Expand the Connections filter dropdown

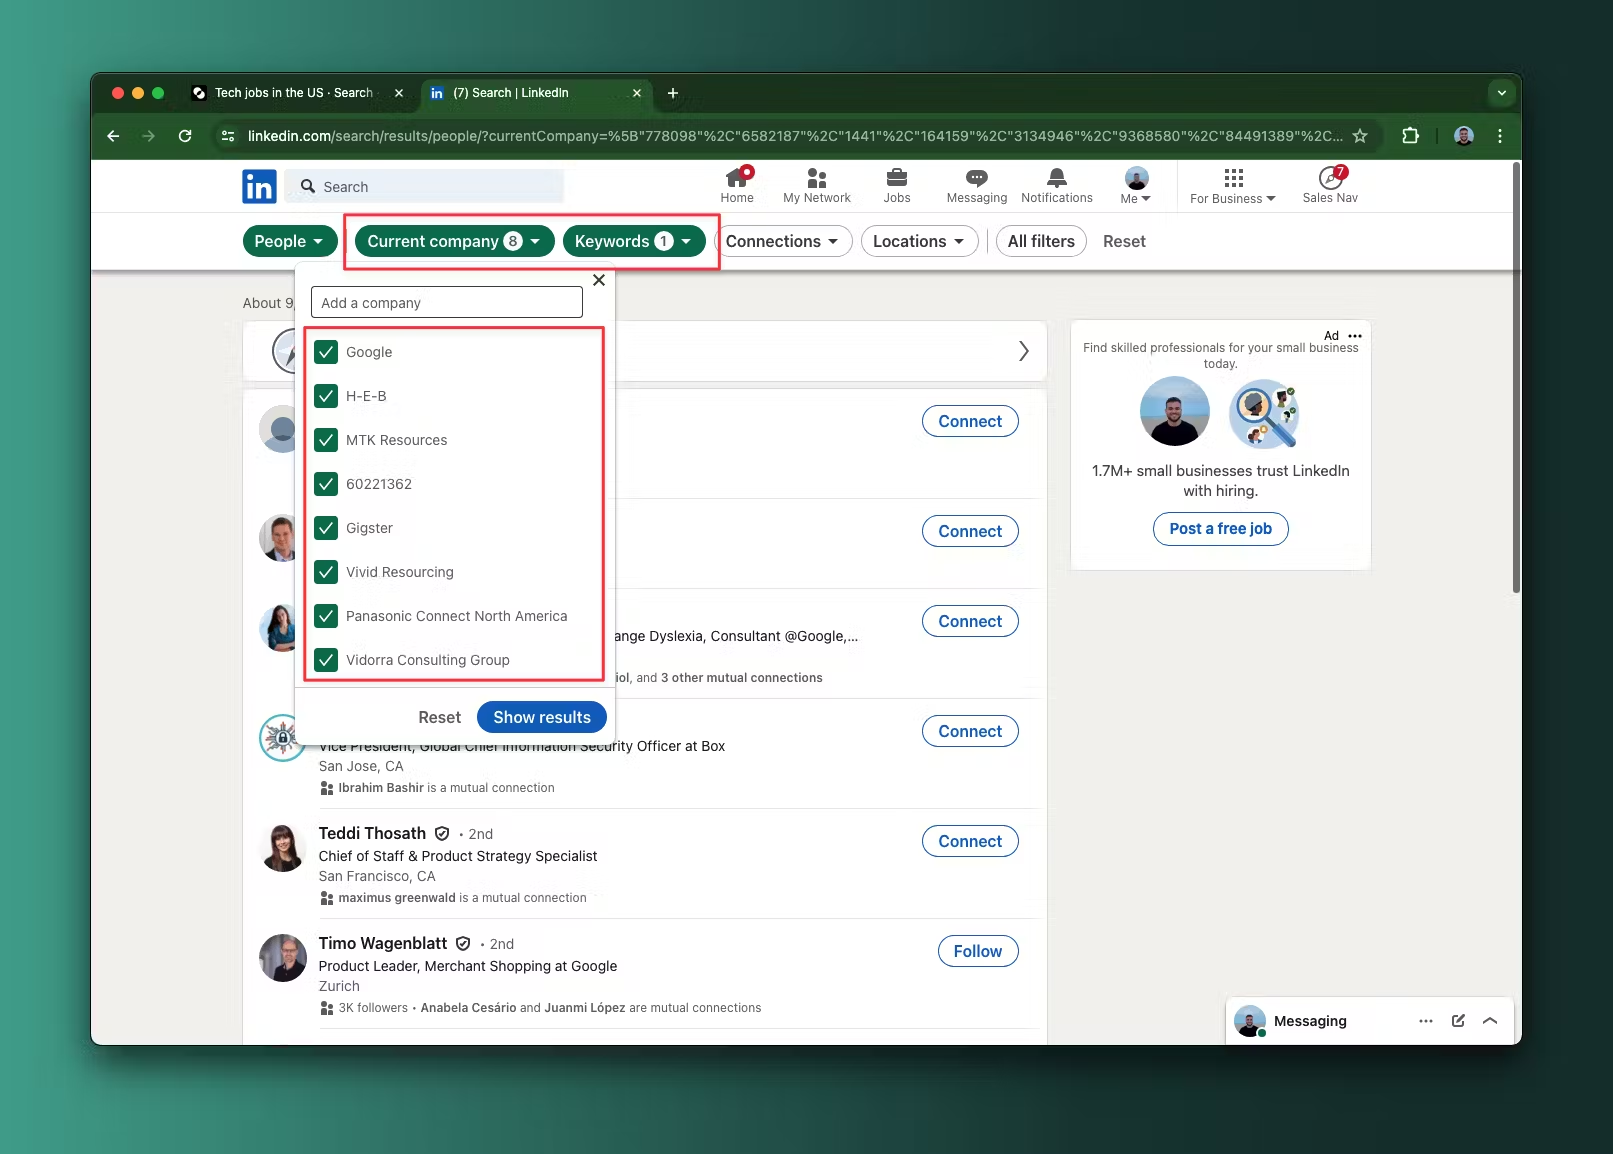782,241
